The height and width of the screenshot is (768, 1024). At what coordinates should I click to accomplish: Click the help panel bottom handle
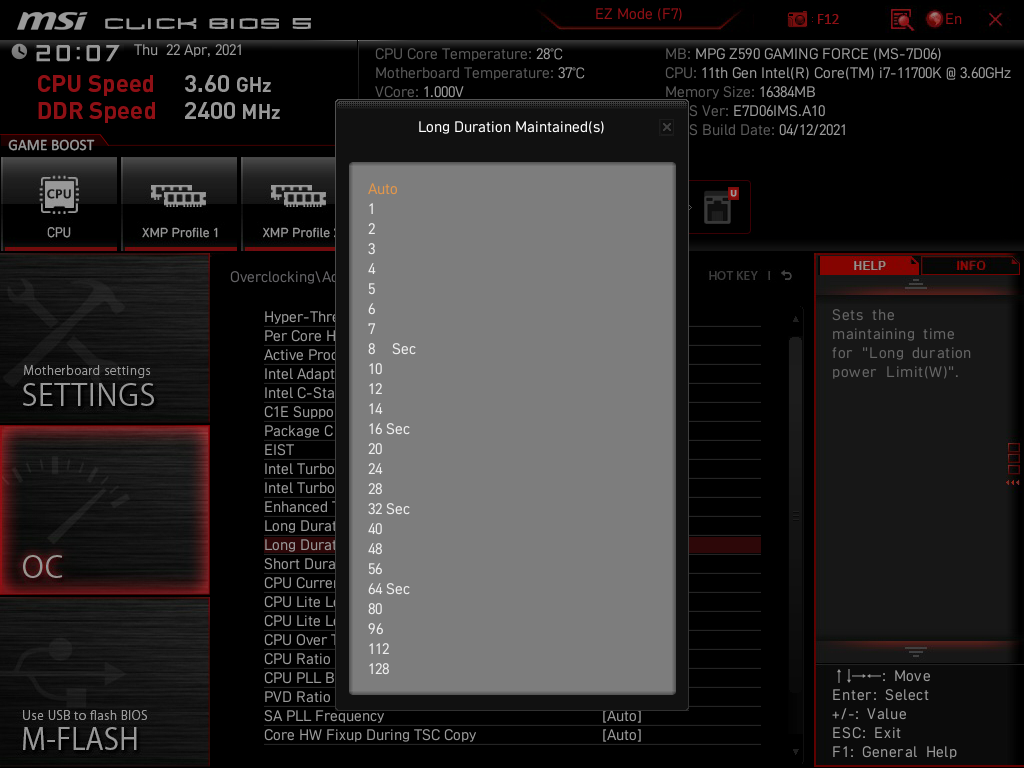(916, 652)
